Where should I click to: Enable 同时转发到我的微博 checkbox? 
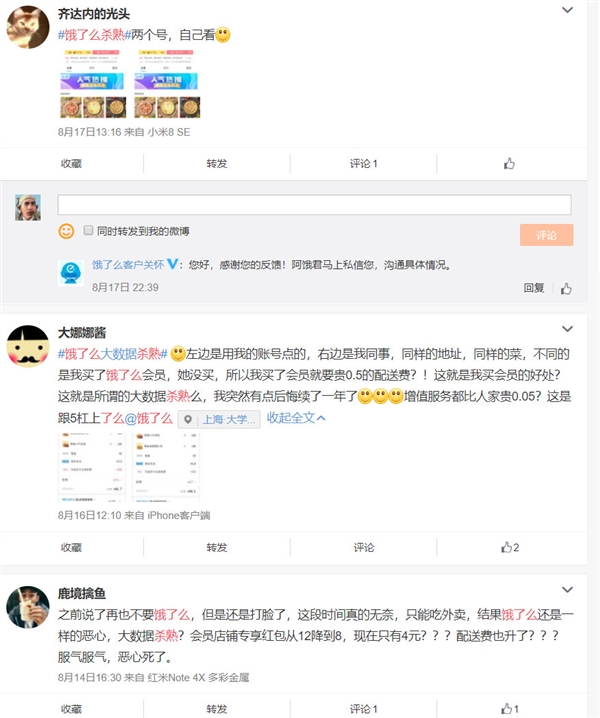[x=88, y=230]
